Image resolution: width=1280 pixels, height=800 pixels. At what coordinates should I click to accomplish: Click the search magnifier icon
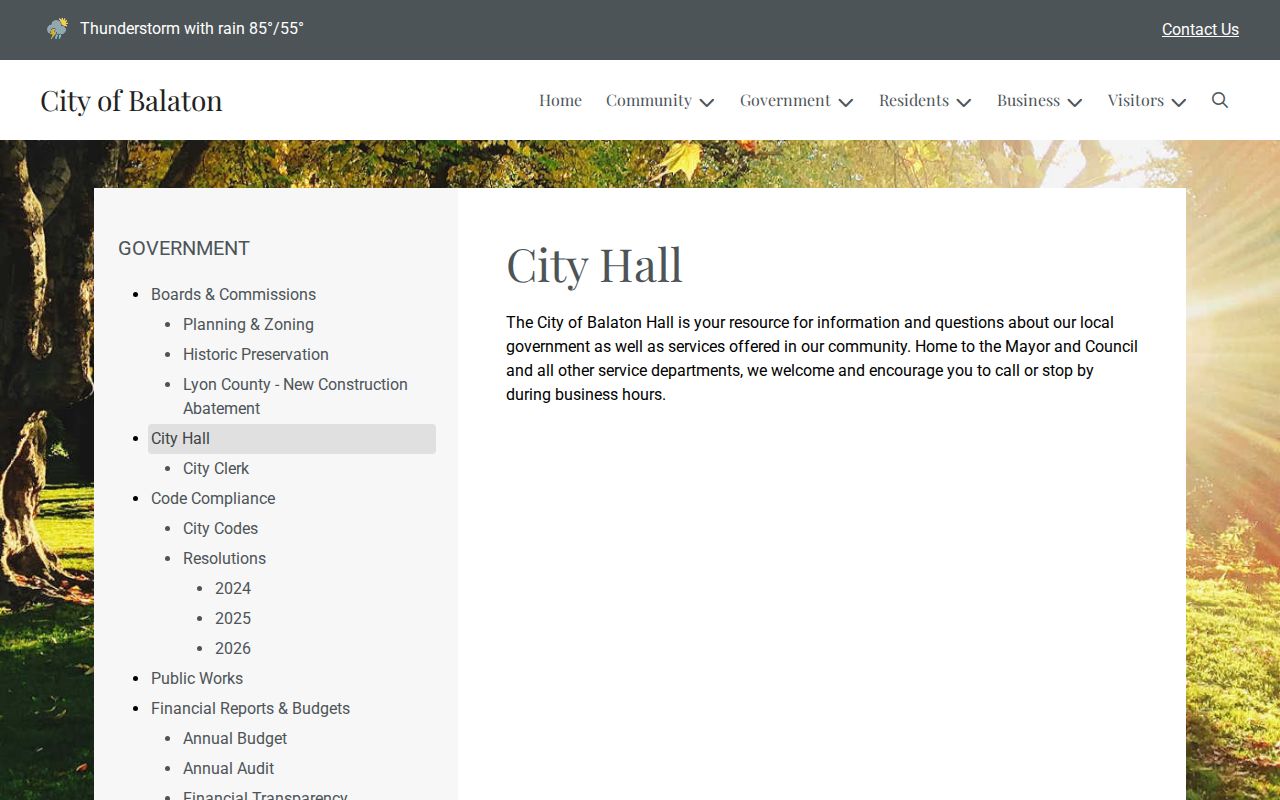pos(1220,100)
